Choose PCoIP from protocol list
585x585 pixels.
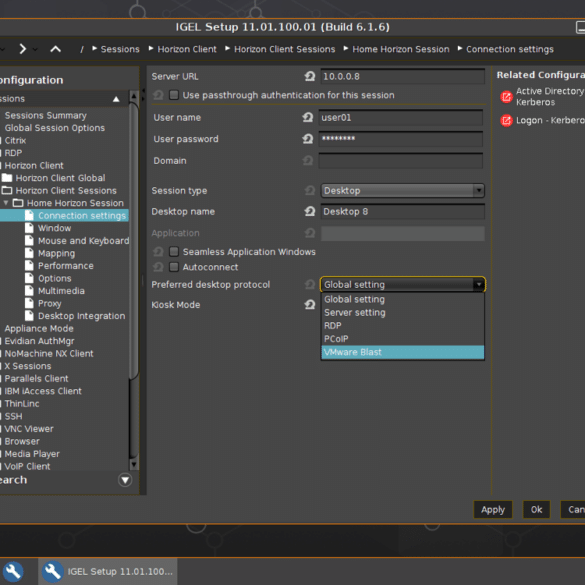(403, 339)
